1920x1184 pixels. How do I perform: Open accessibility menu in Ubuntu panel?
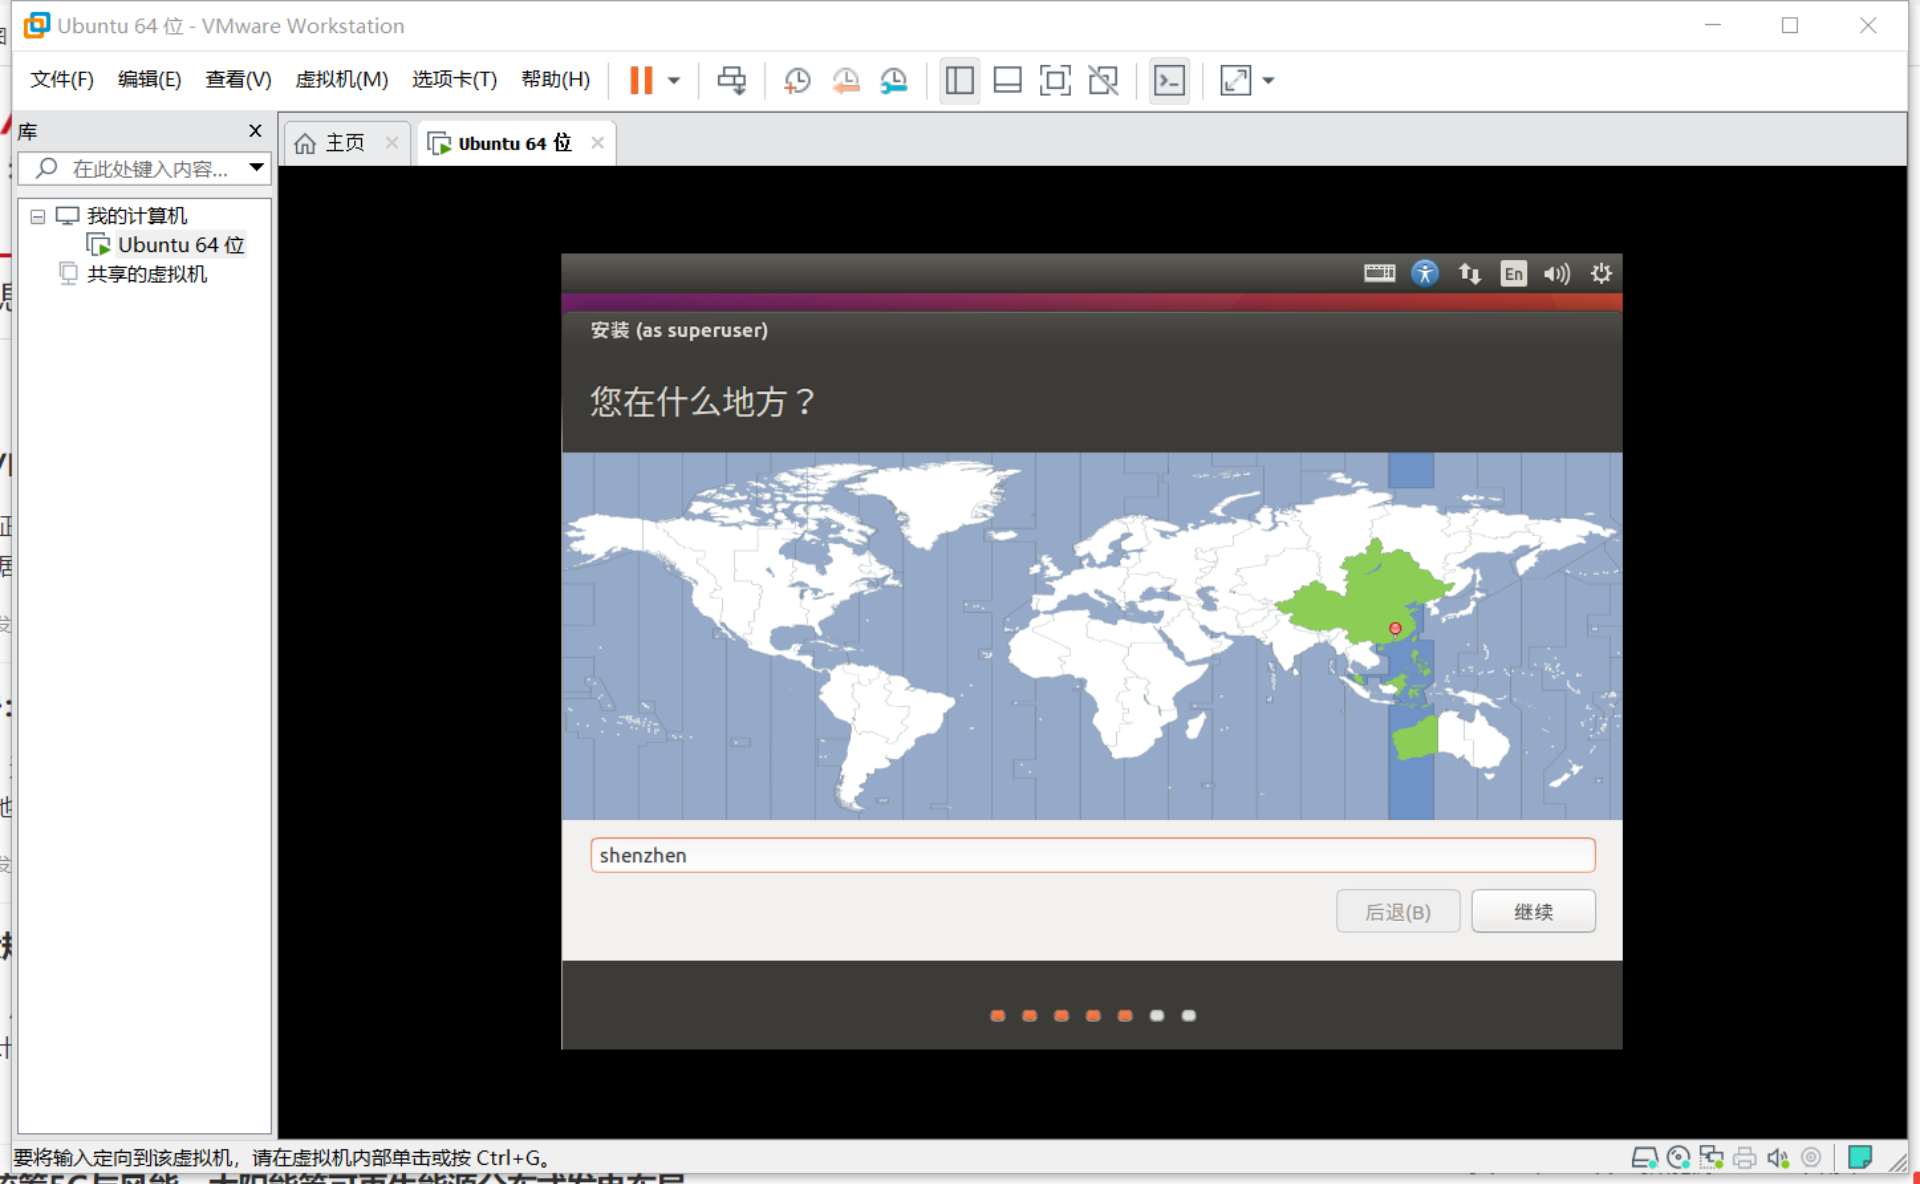pos(1424,273)
